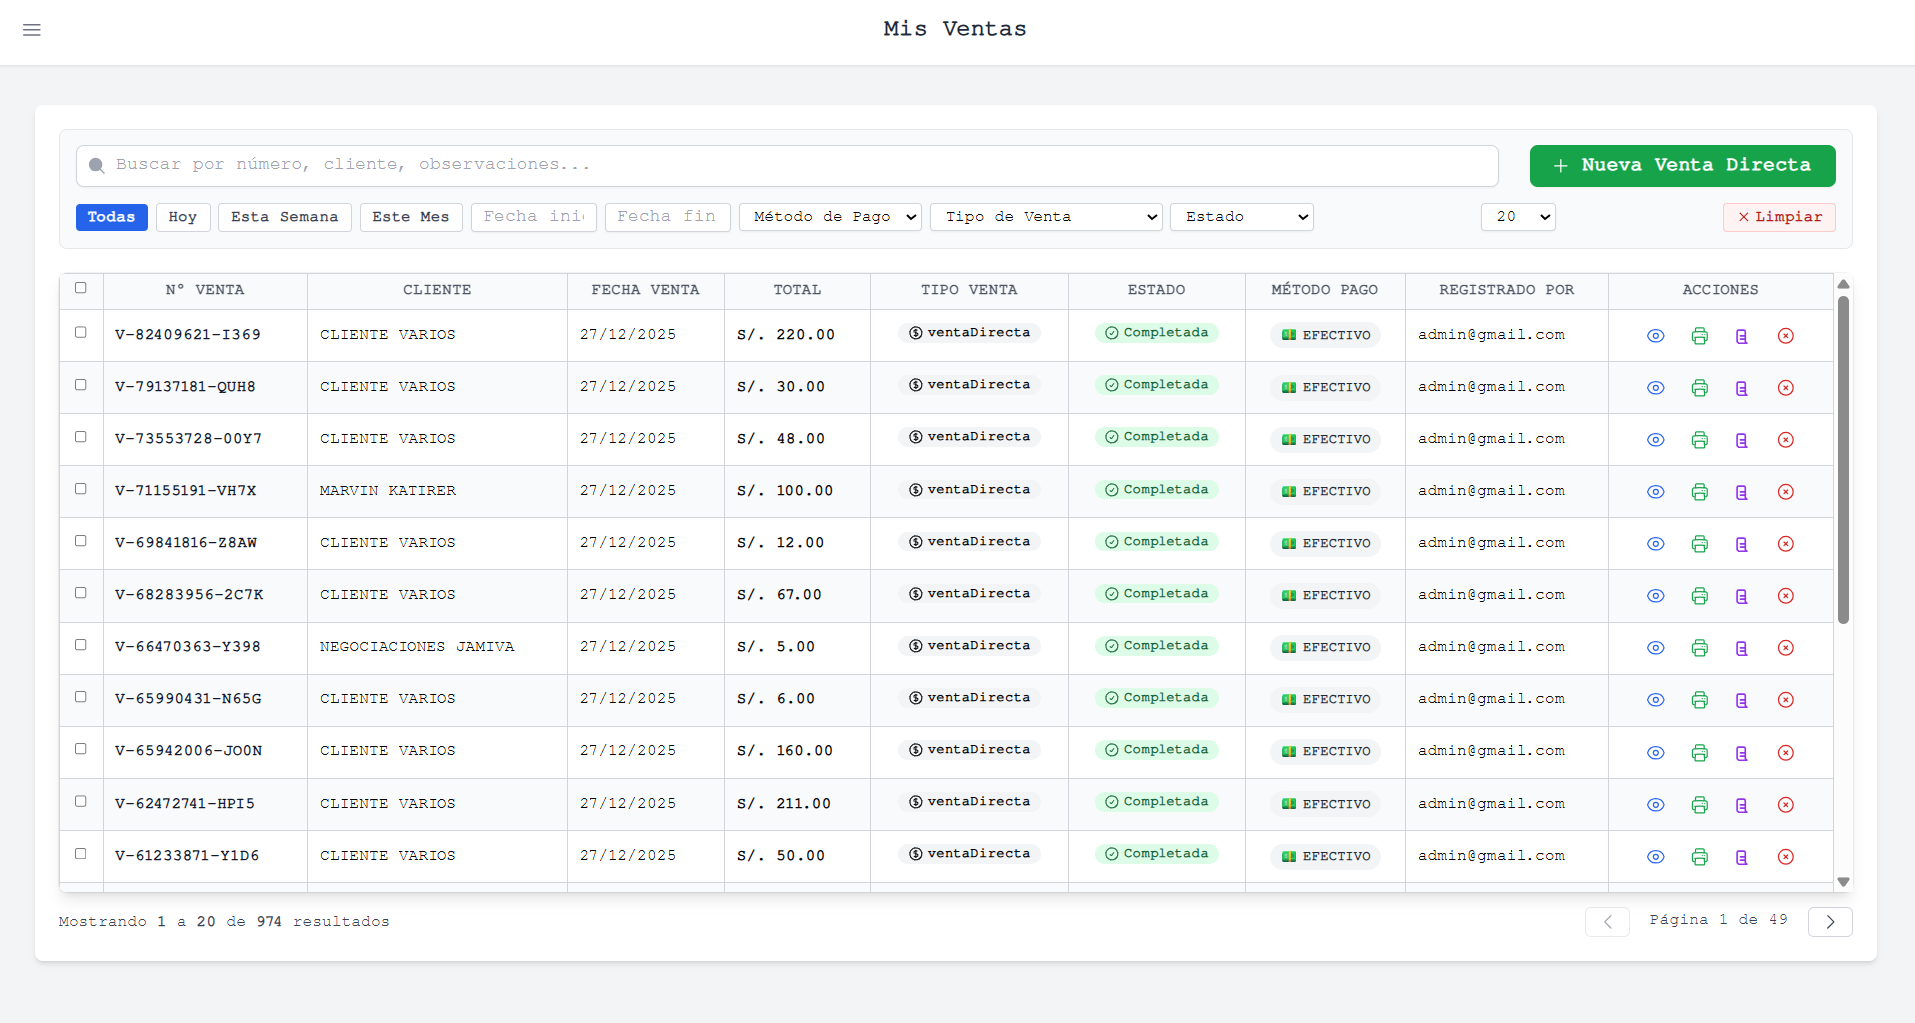Open document icon for sale V-62472741-HPI5

(1742, 805)
